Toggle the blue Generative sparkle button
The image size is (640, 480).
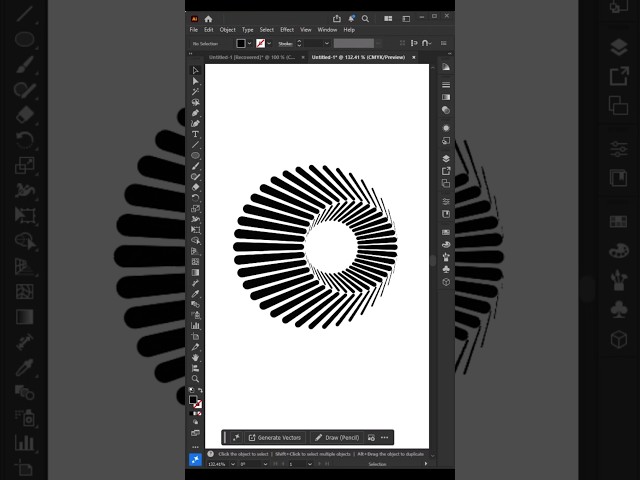point(196,460)
